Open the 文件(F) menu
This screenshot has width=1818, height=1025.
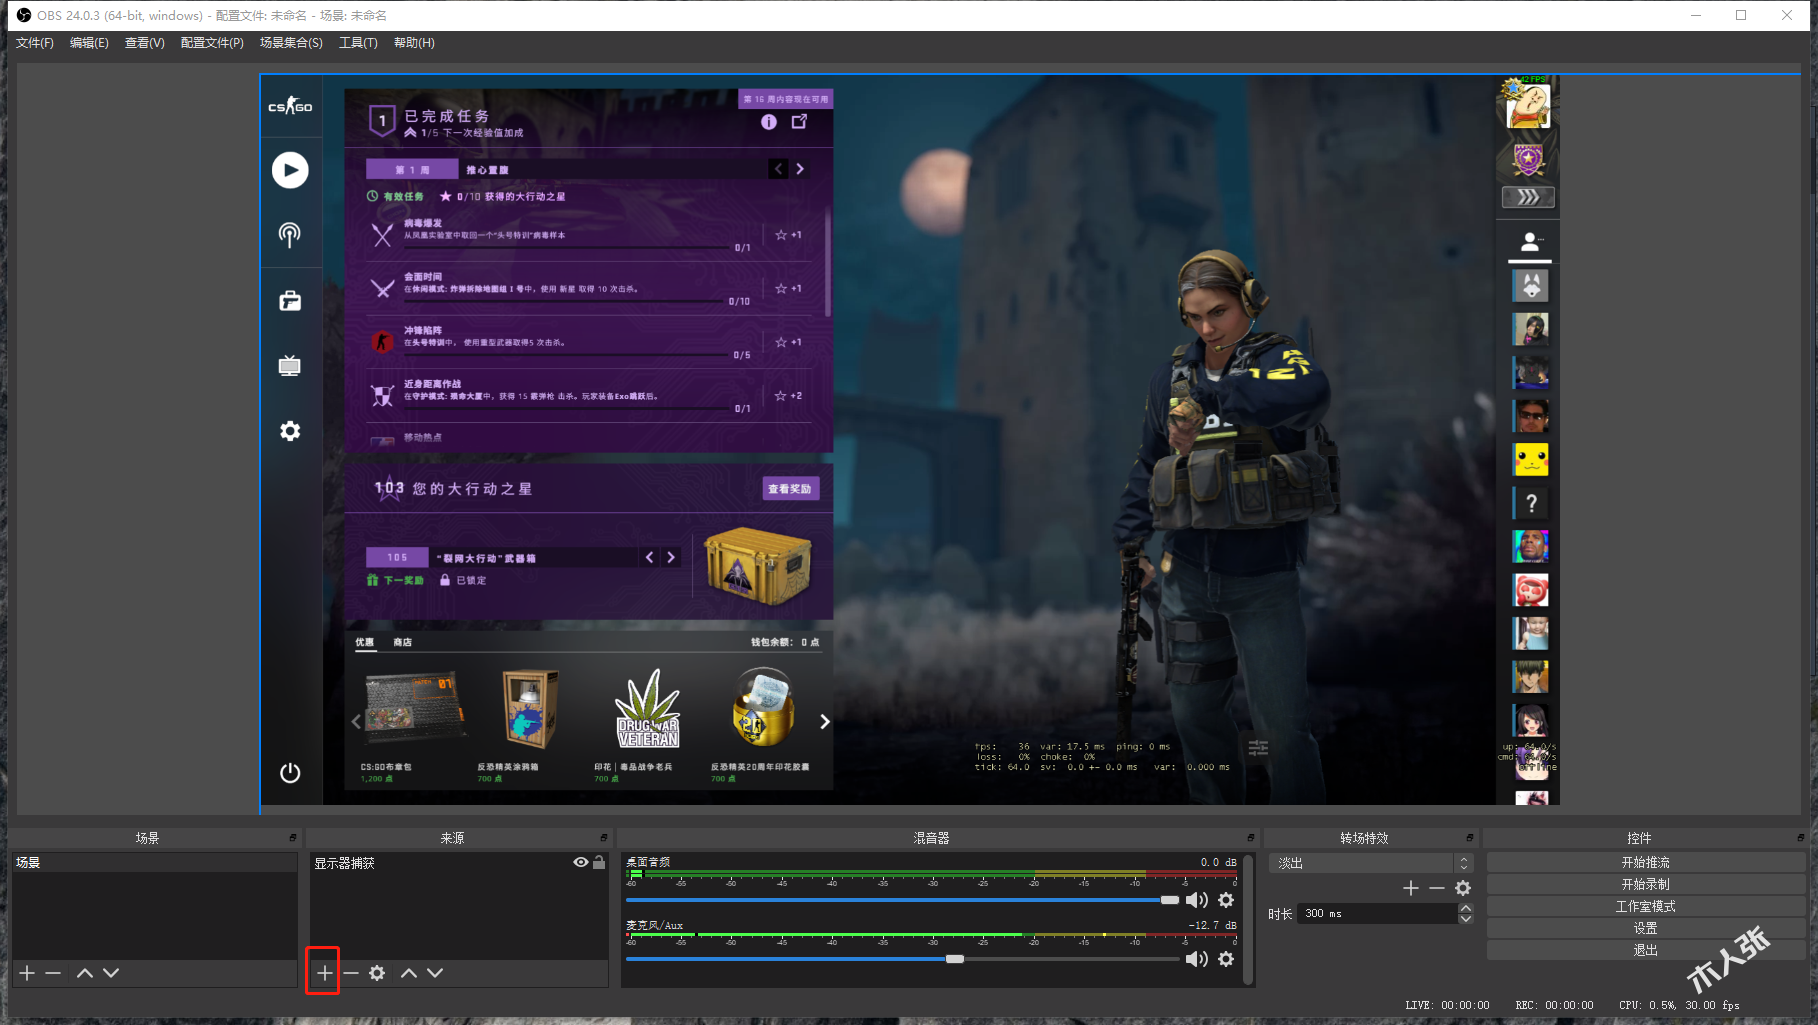coord(35,43)
